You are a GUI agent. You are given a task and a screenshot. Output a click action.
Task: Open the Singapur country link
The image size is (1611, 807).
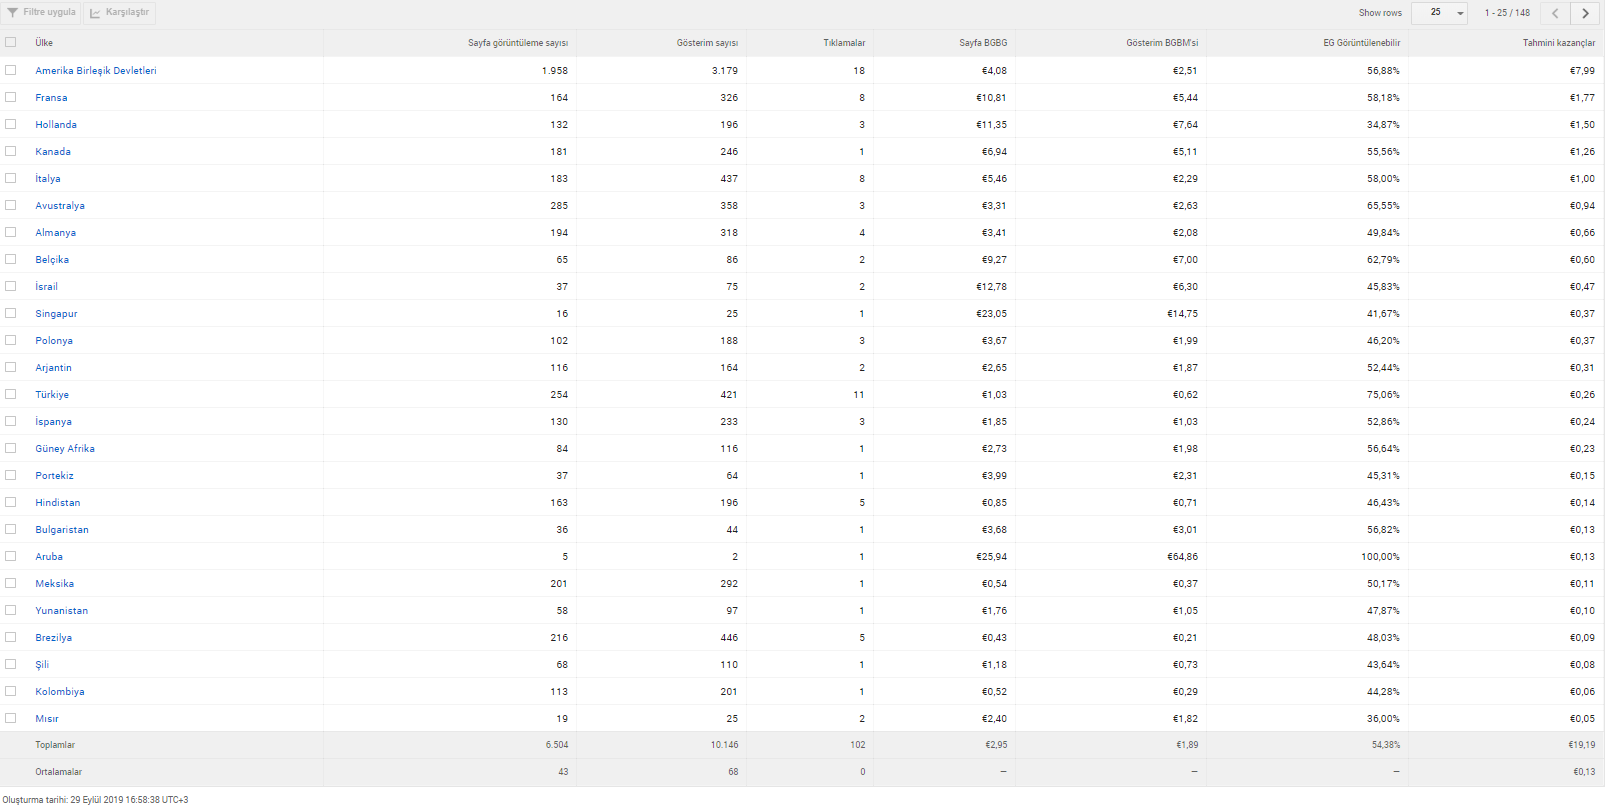[x=56, y=314]
